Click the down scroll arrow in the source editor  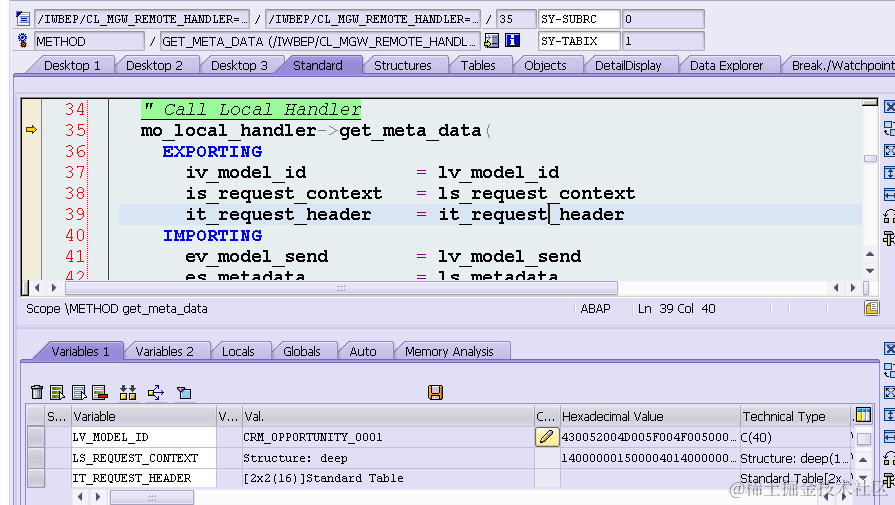click(870, 270)
